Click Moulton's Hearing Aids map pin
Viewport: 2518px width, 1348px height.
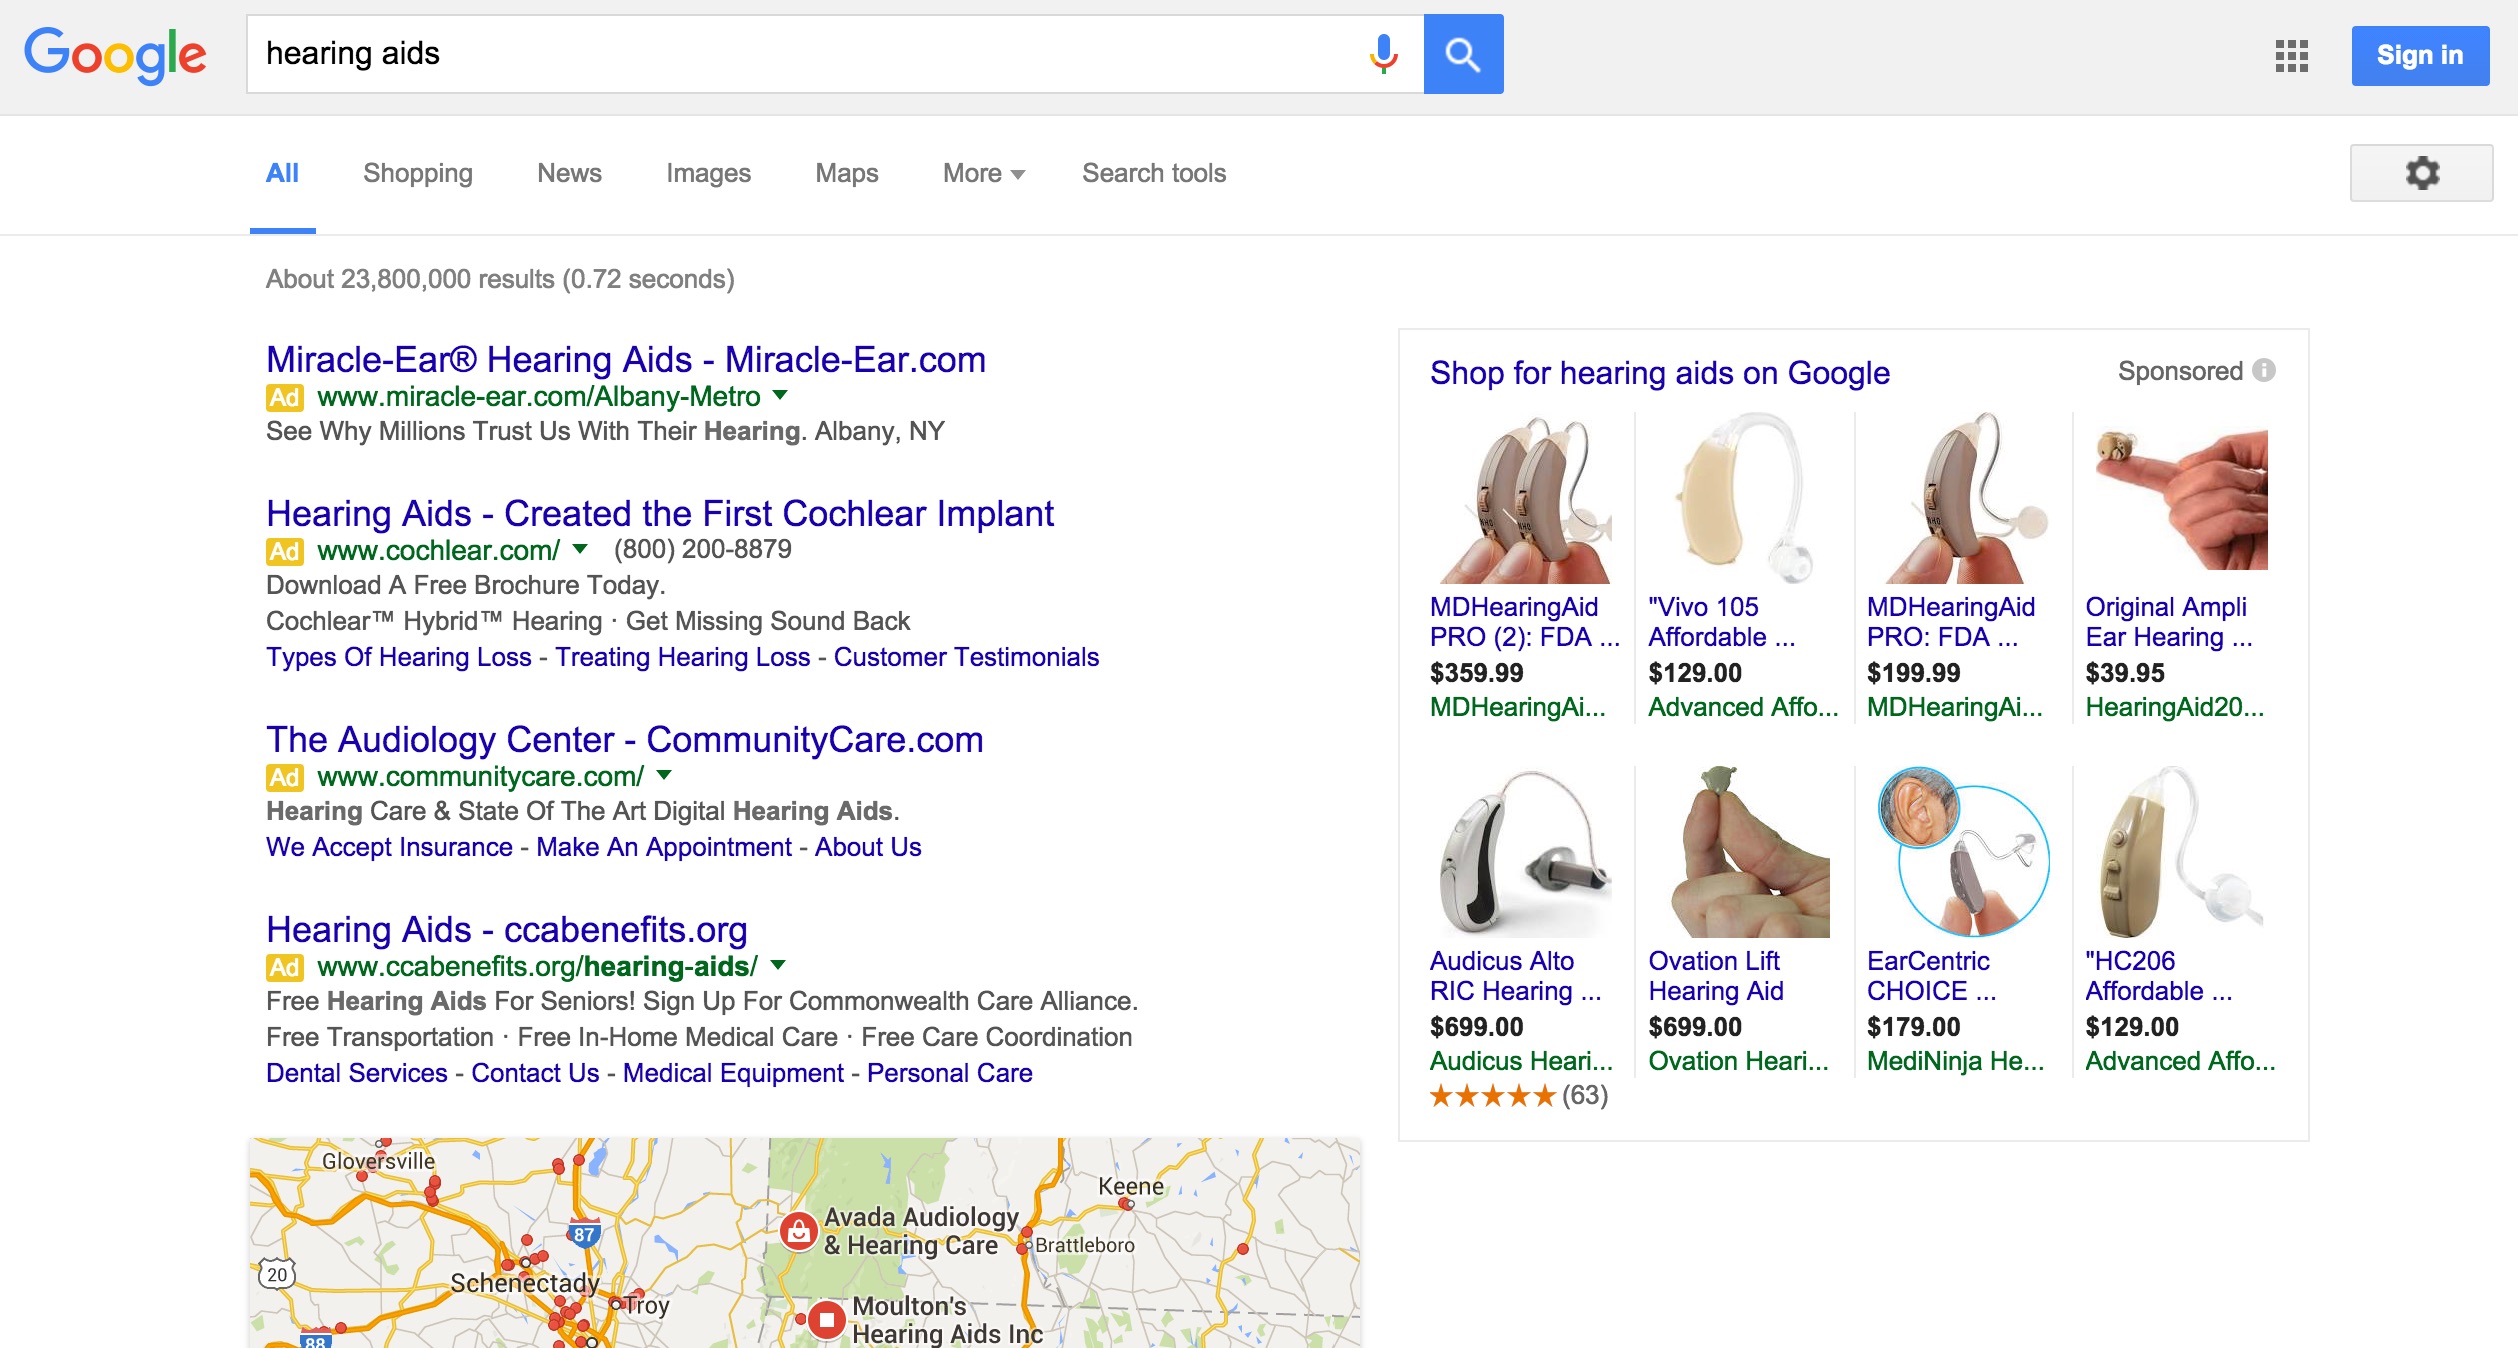tap(826, 1319)
